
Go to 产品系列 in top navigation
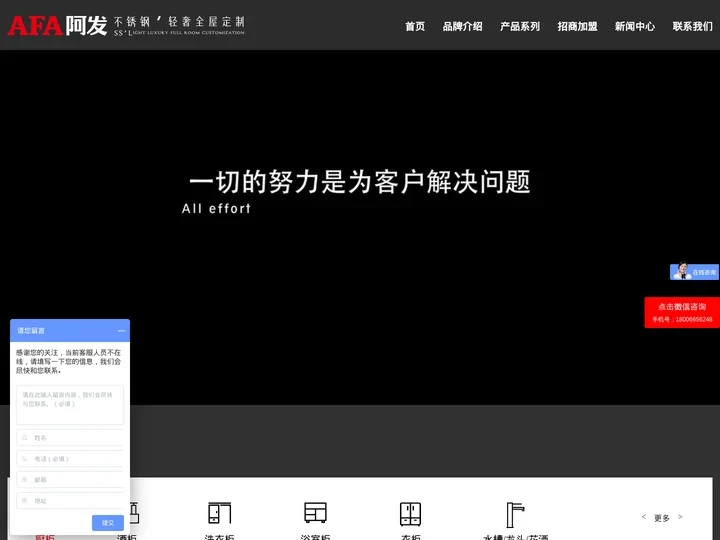click(520, 26)
